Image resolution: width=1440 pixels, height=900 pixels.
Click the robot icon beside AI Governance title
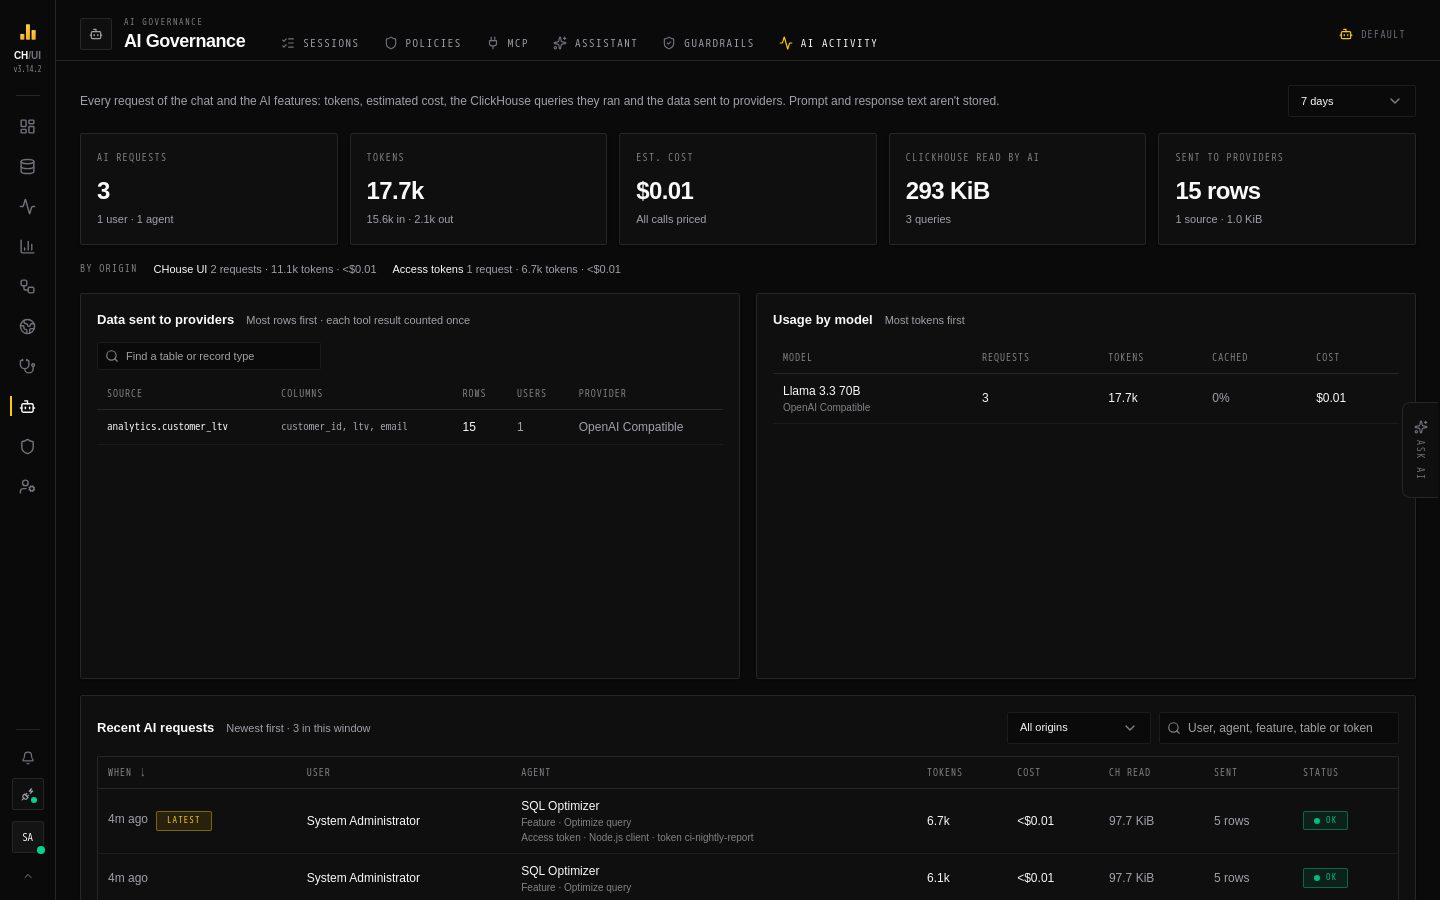[x=96, y=34]
